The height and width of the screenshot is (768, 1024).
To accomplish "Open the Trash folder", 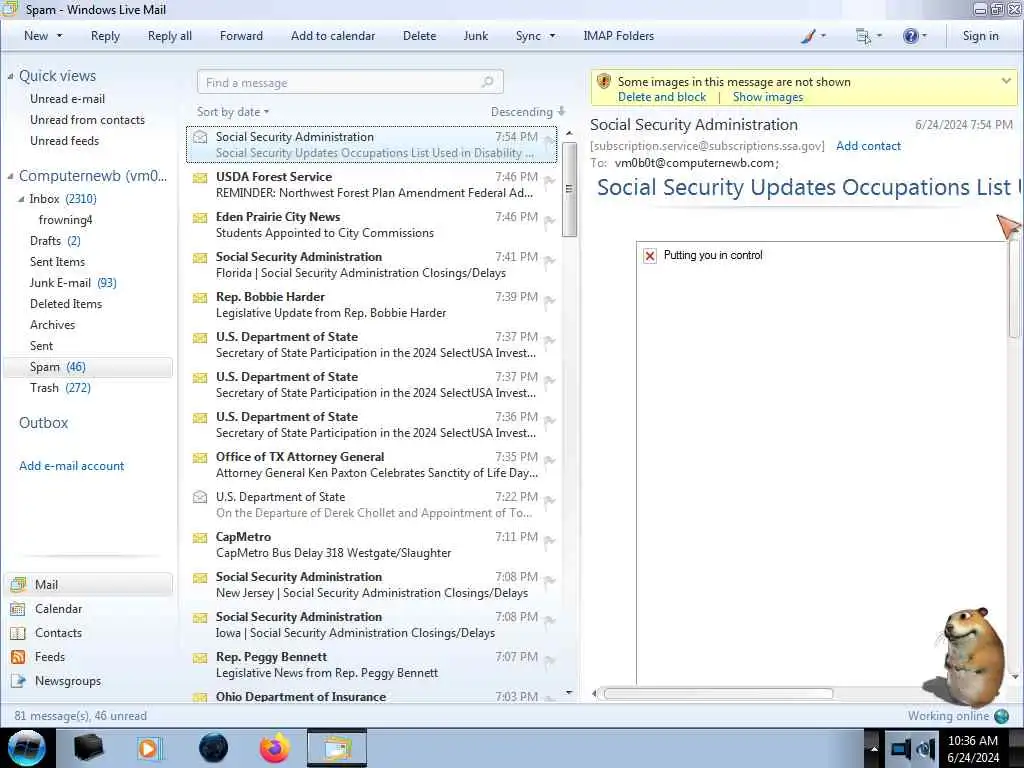I will pyautogui.click(x=60, y=388).
